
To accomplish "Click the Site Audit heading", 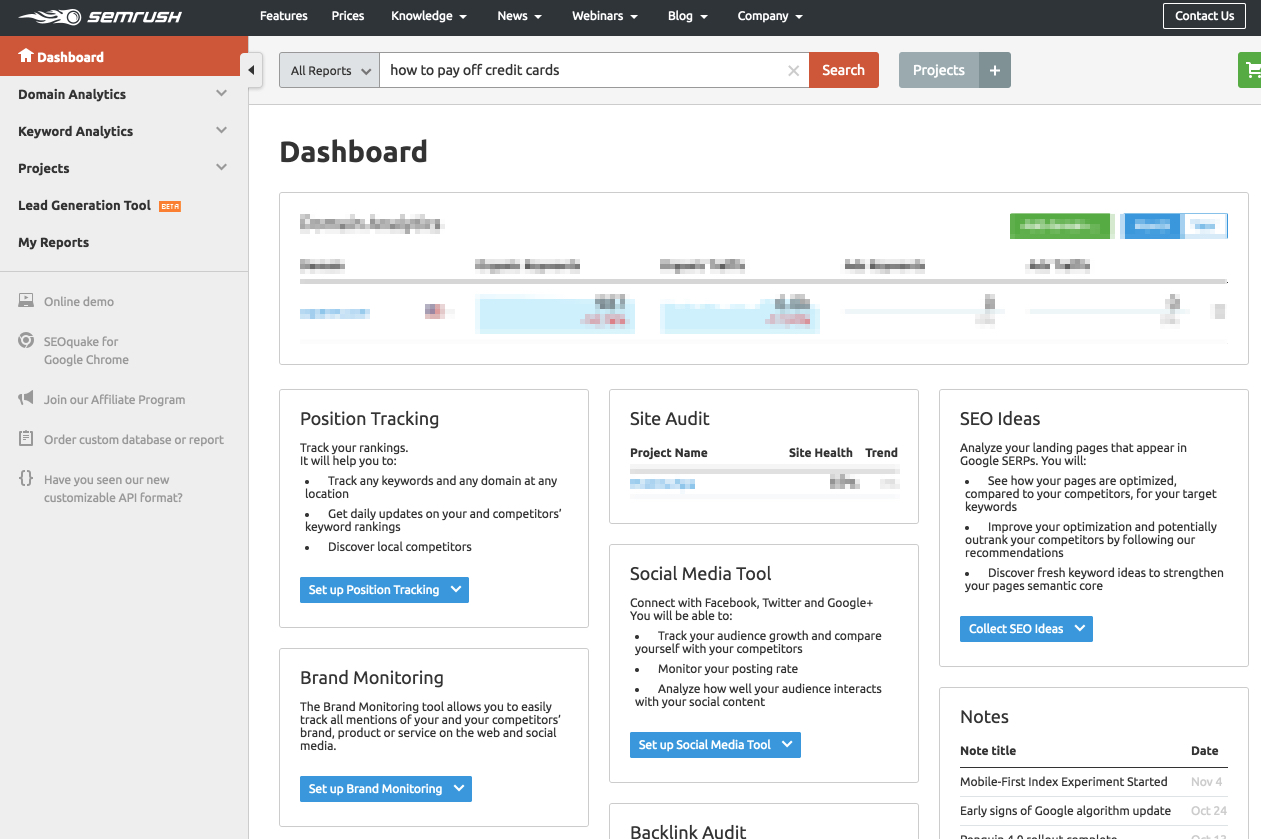I will pyautogui.click(x=670, y=419).
